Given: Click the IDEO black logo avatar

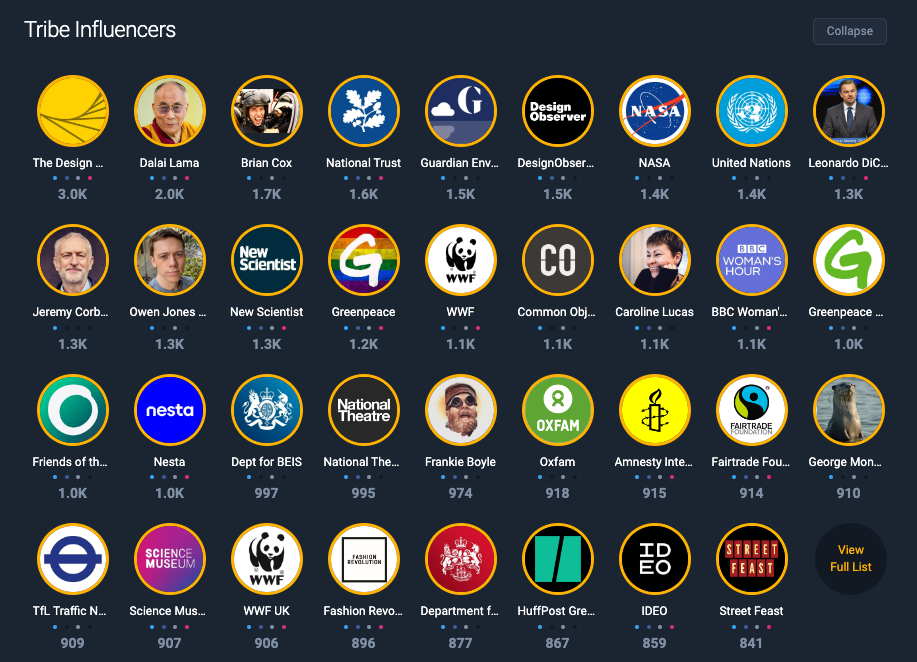Looking at the screenshot, I should pos(654,559).
